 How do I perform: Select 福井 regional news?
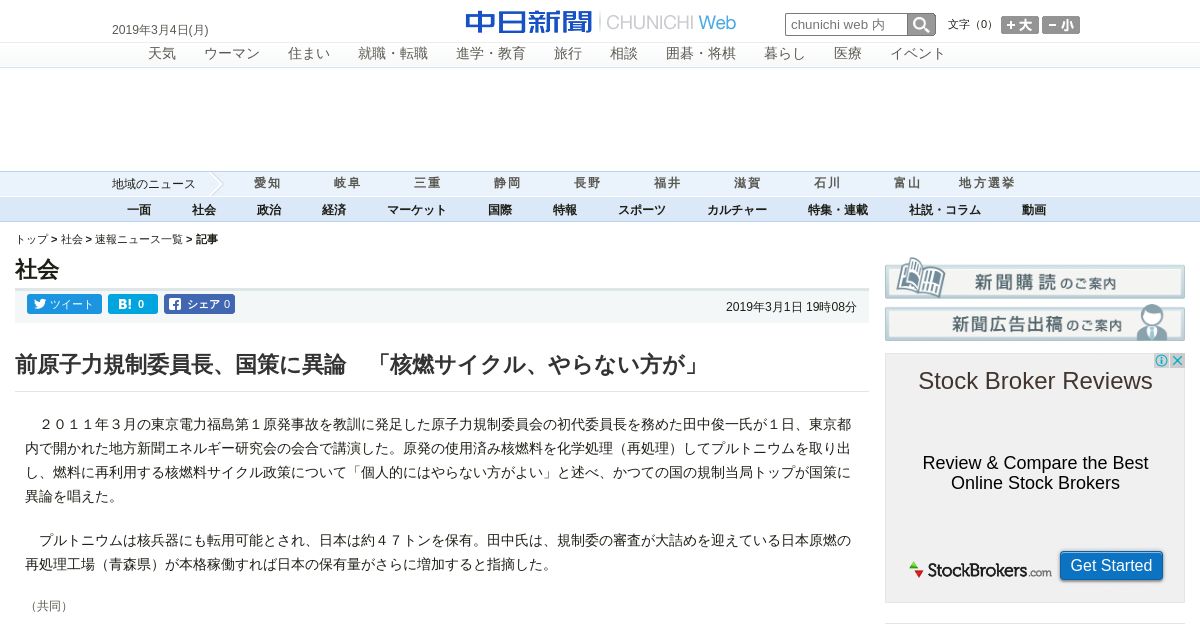(667, 183)
